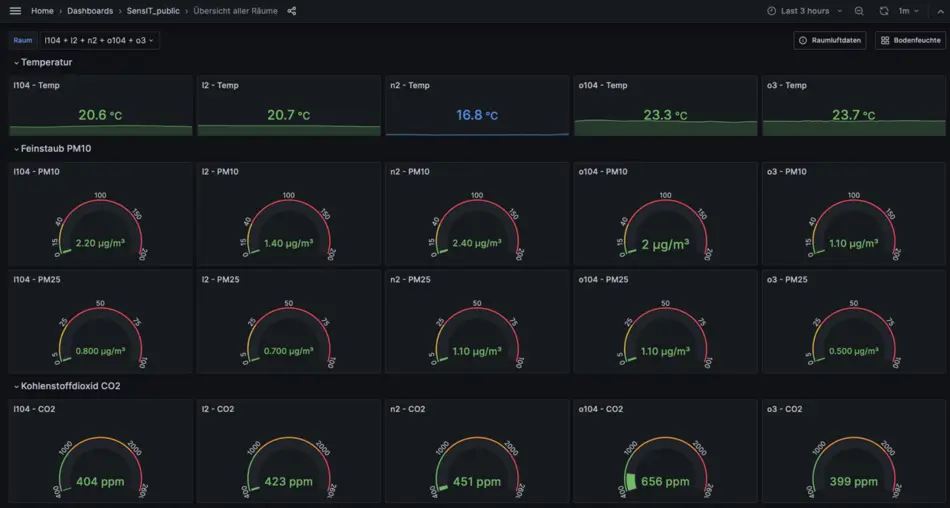950x508 pixels.
Task: Collapse the top bar with chevron icon
Action: (940, 11)
